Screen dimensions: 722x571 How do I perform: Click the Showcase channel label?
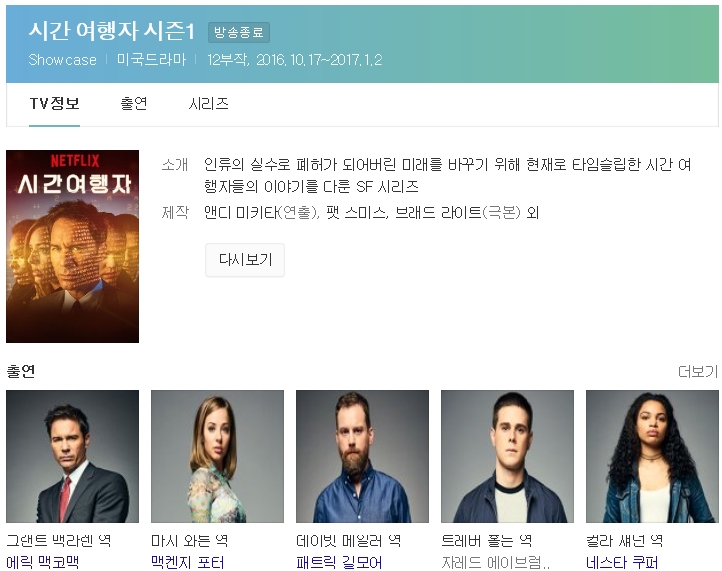tap(63, 60)
